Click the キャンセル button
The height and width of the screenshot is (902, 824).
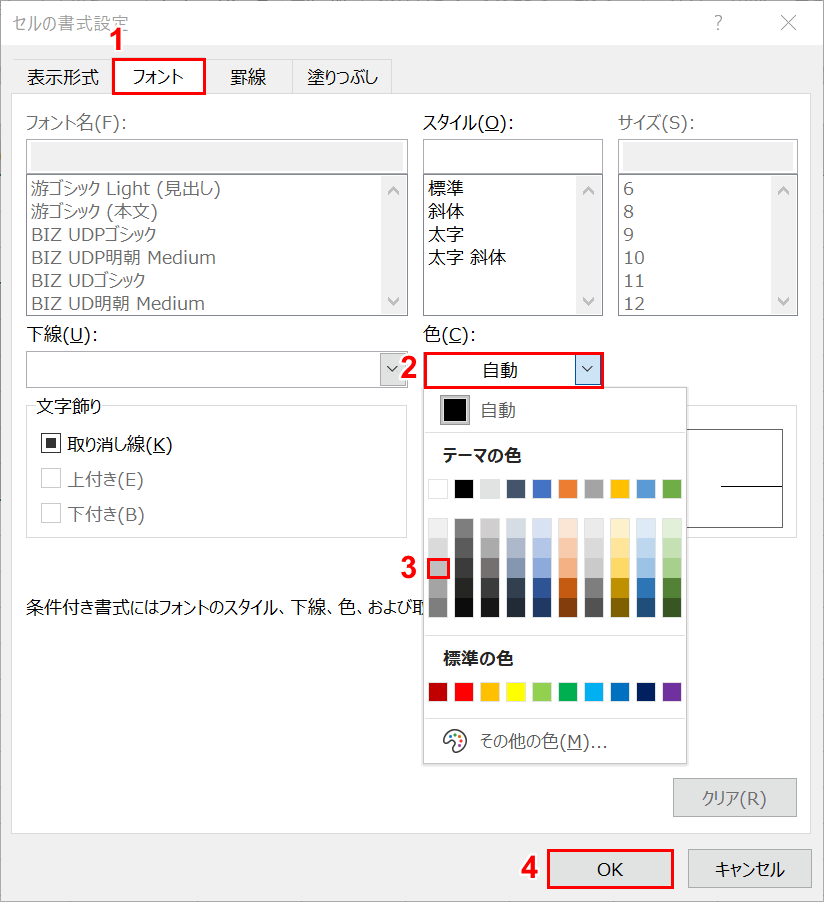point(750,869)
